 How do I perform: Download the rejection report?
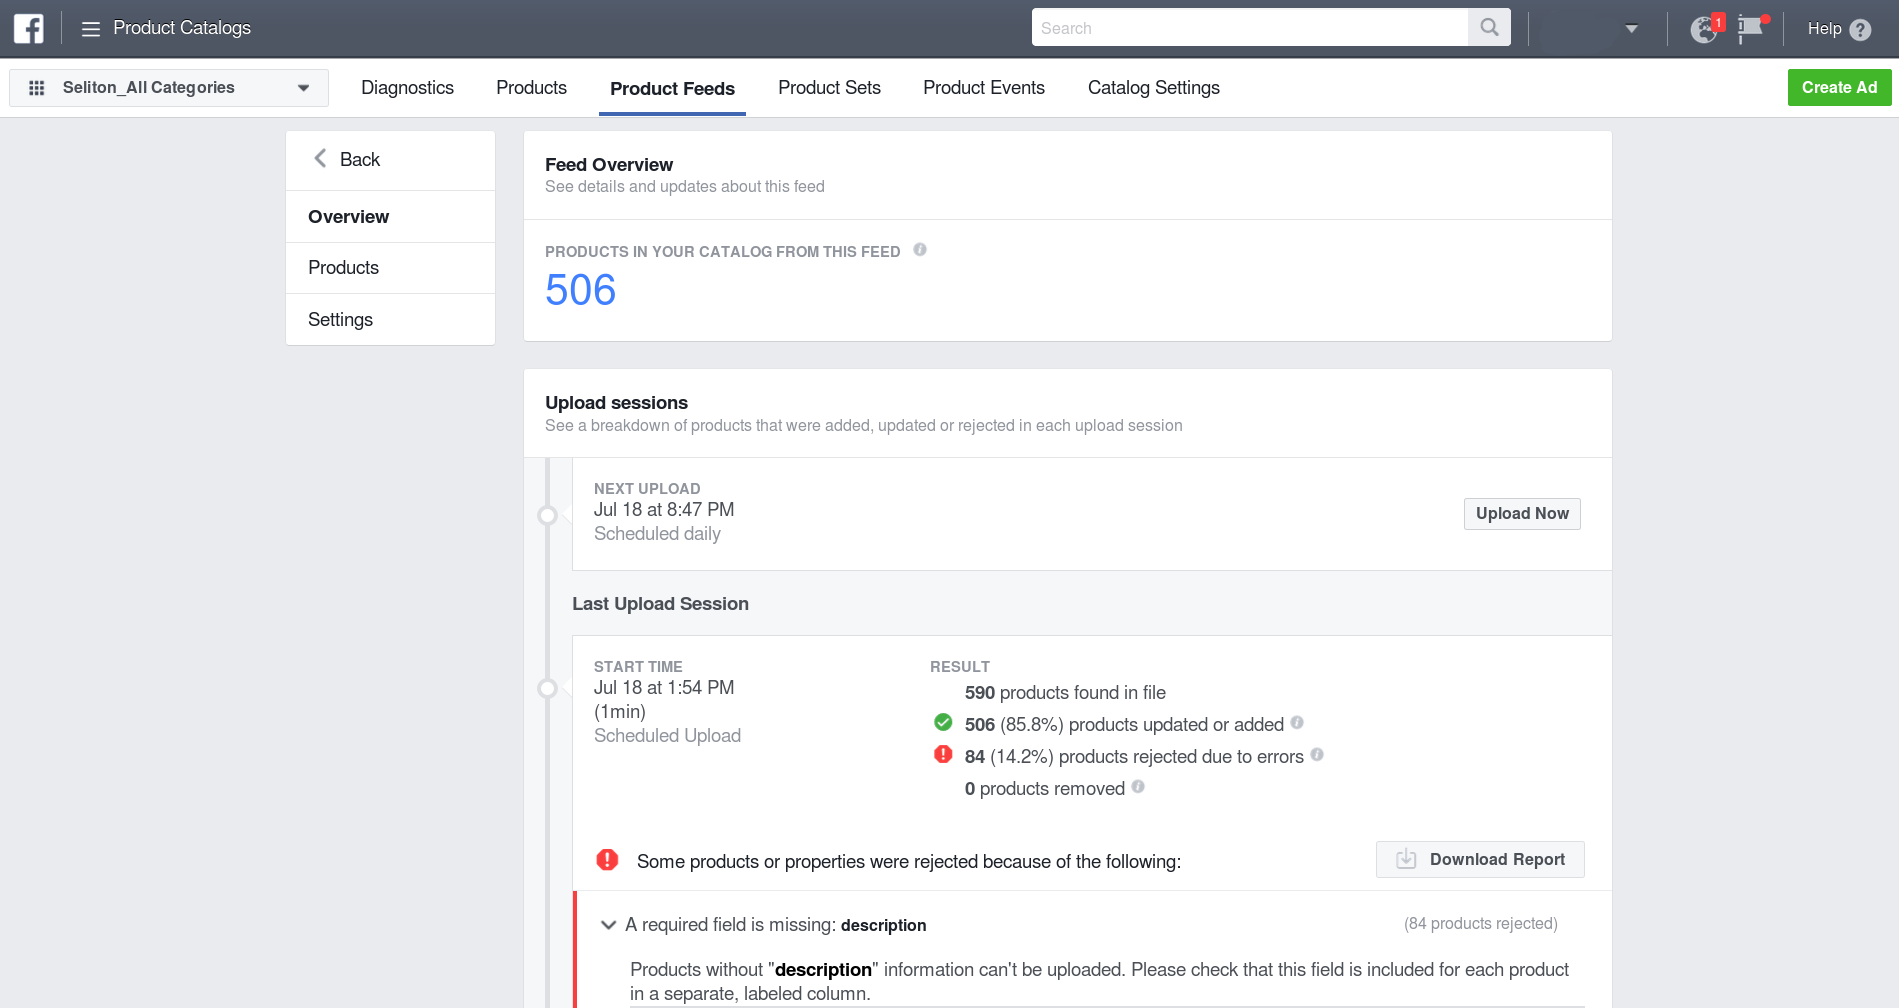pyautogui.click(x=1479, y=859)
